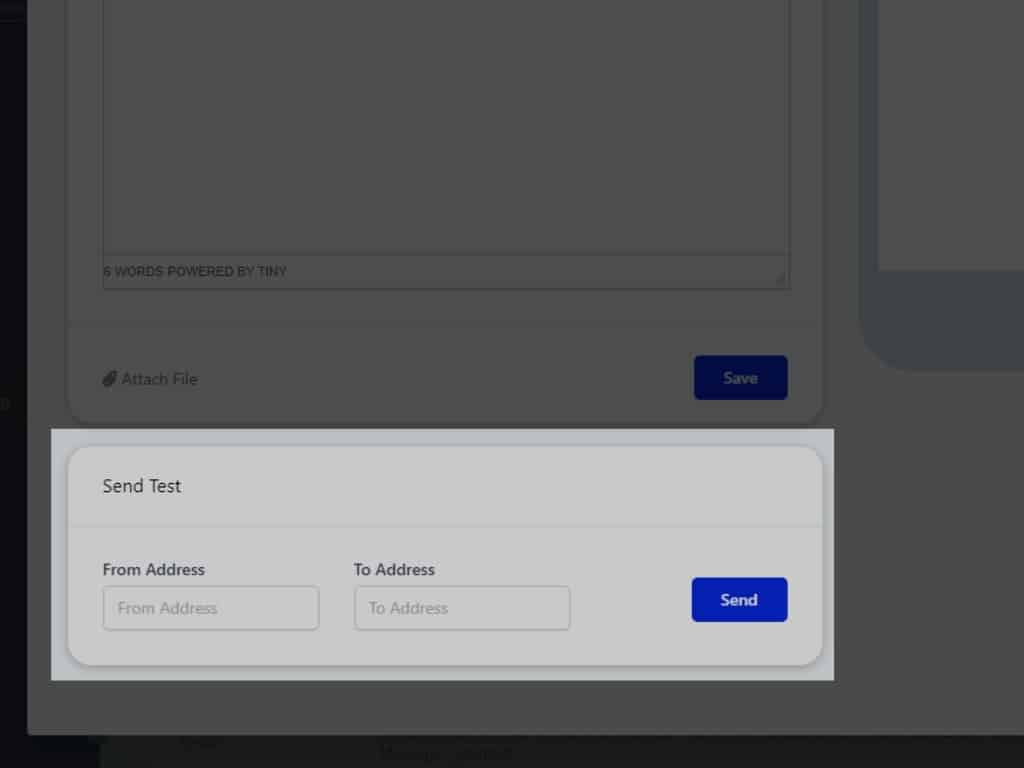Viewport: 1024px width, 768px height.
Task: Click the To Address field label
Action: [x=394, y=569]
